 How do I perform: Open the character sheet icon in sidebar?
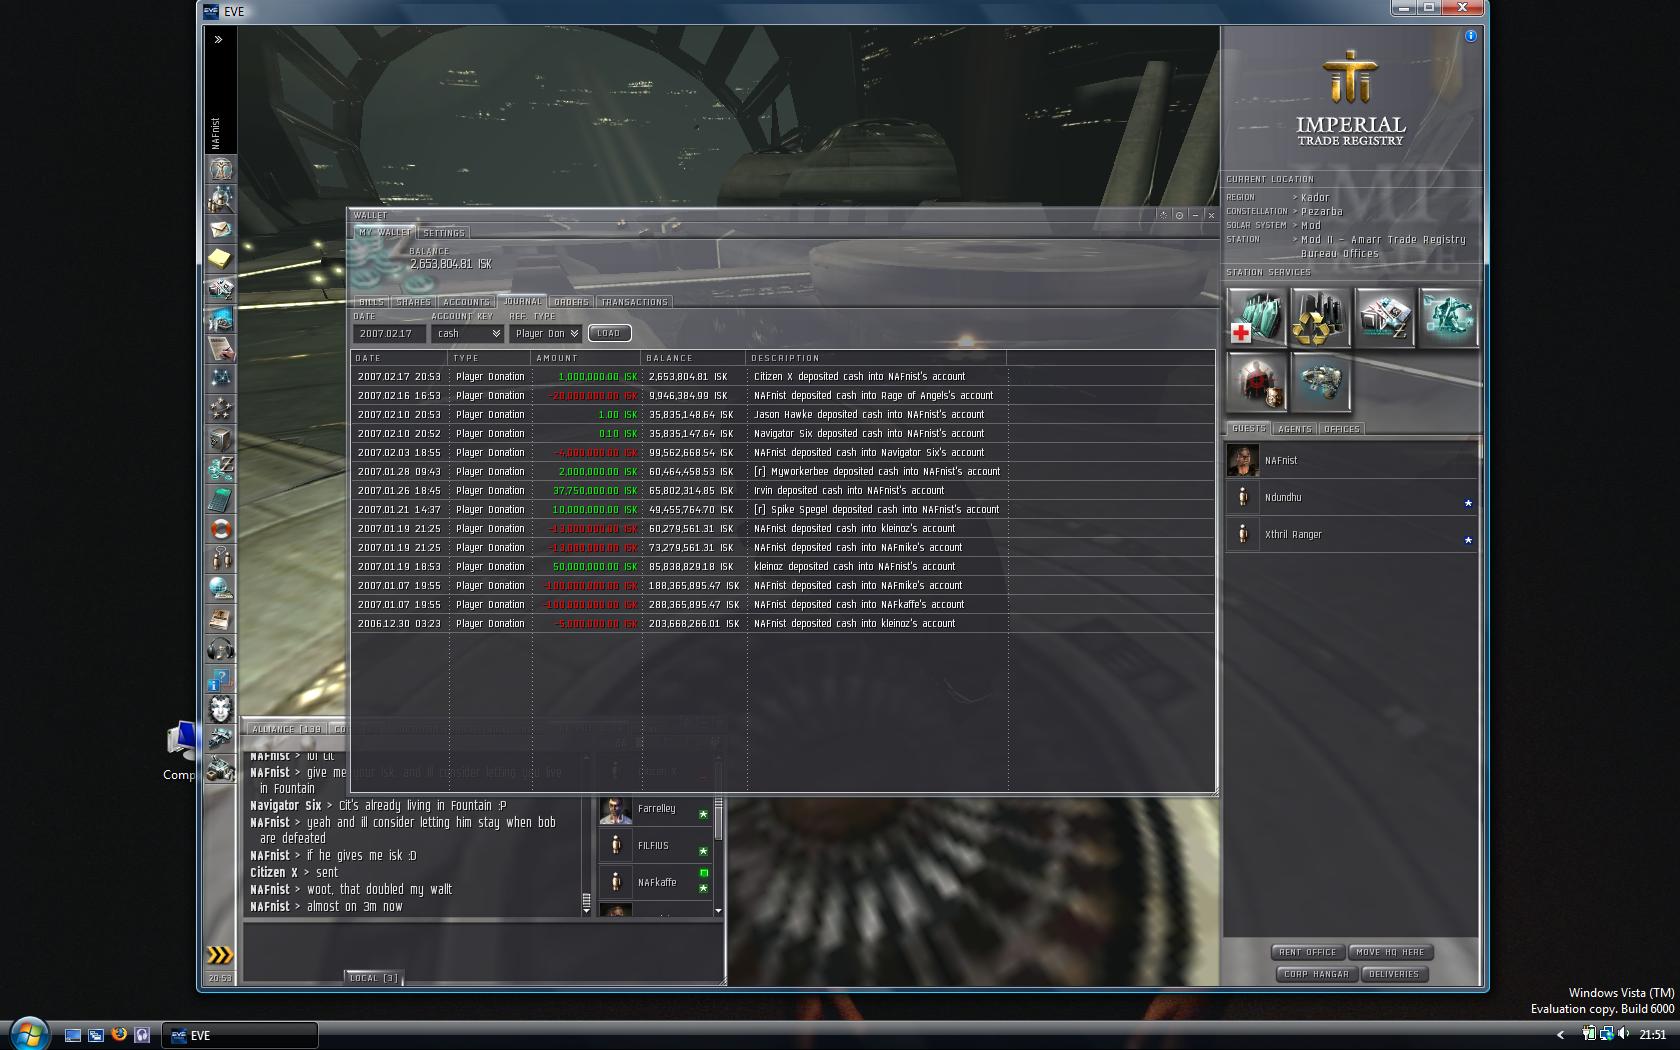click(220, 169)
